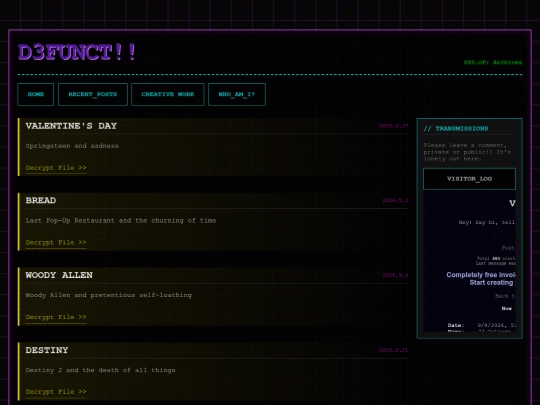Click Decrypt File link under Destiny
The width and height of the screenshot is (540, 405).
(56, 392)
